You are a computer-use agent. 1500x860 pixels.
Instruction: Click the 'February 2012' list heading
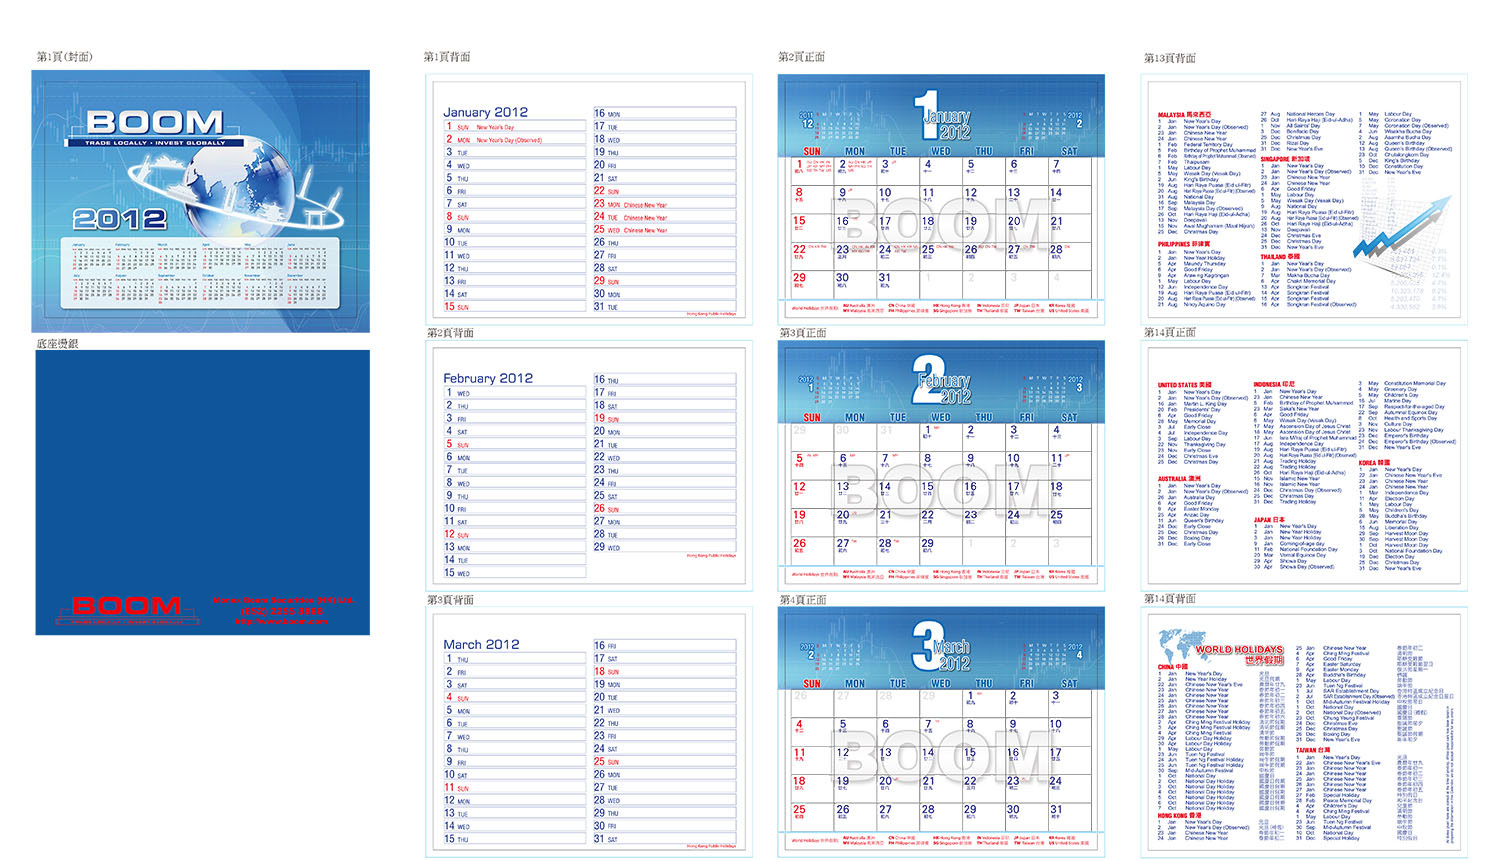click(488, 379)
